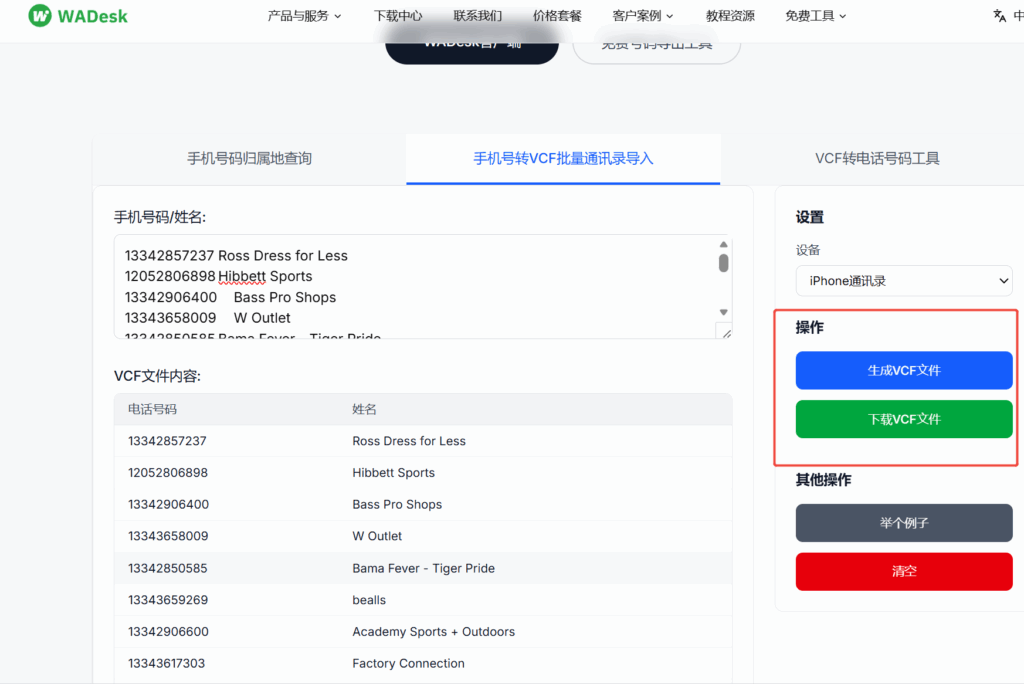Image resolution: width=1024 pixels, height=684 pixels.
Task: Open the 设备 dropdown showing iPhone通讯录
Action: coord(903,281)
